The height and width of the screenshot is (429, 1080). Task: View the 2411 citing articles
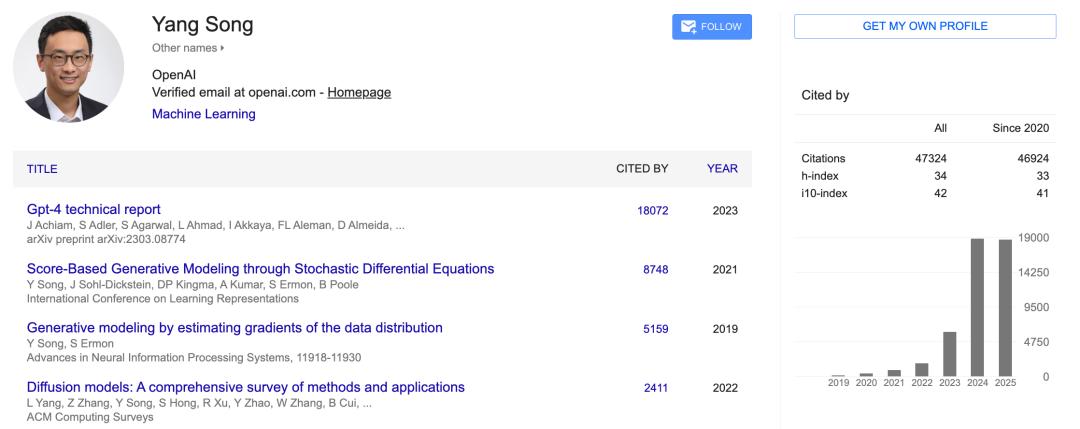(x=656, y=388)
